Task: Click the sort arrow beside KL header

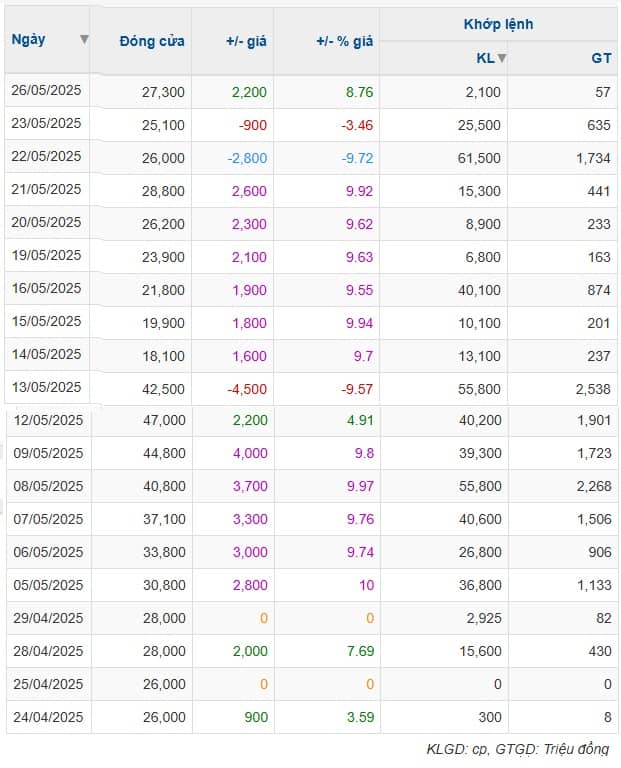Action: 502,58
